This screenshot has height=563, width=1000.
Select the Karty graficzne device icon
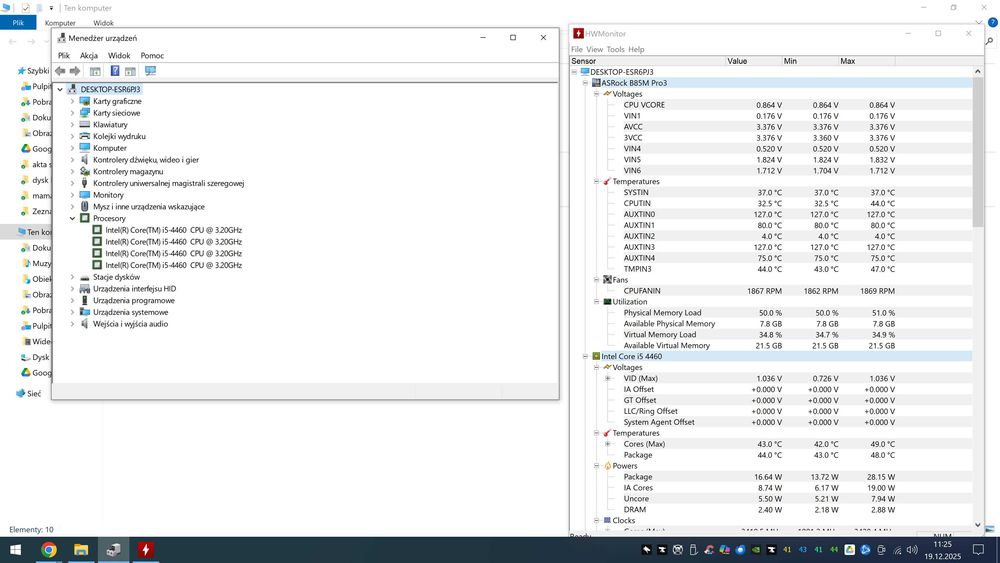pyautogui.click(x=85, y=101)
